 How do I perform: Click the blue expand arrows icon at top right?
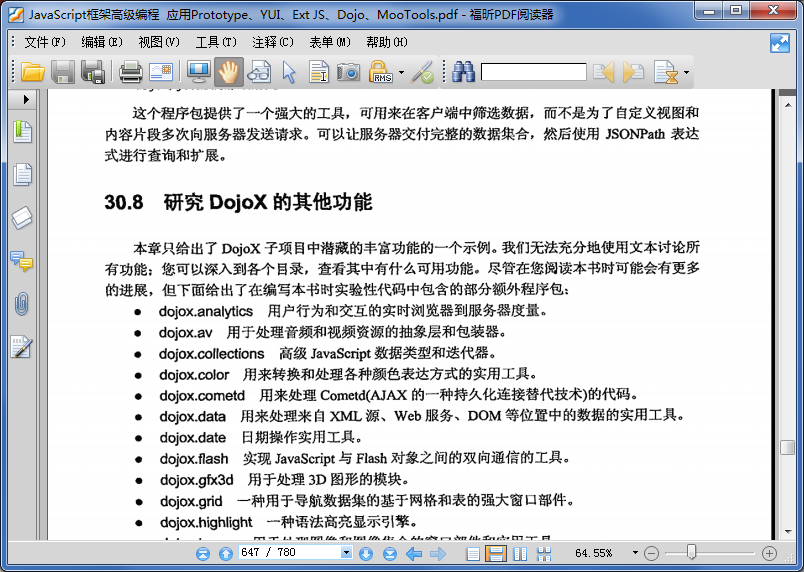coord(780,43)
